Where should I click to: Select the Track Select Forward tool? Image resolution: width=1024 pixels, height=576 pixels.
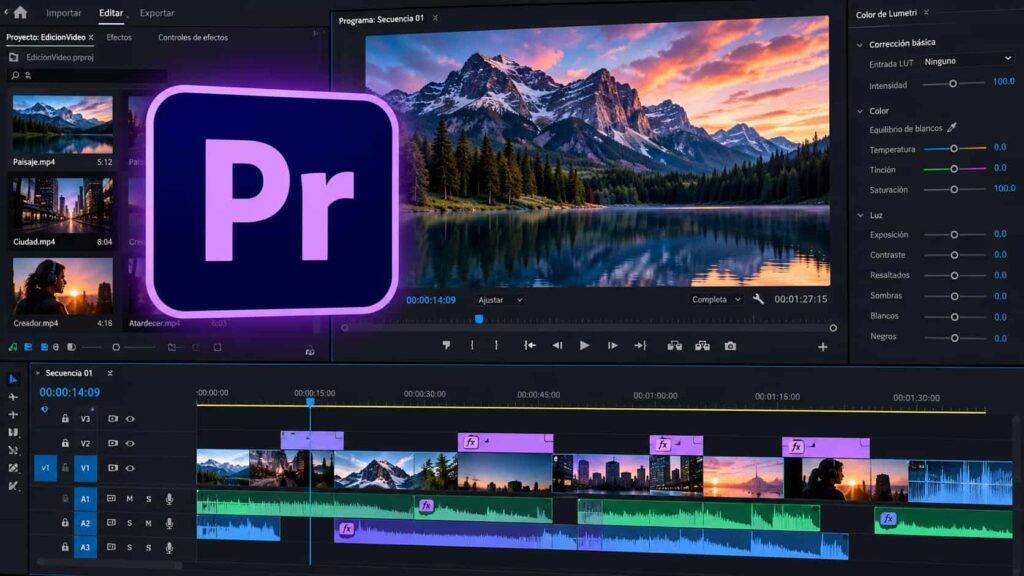[x=13, y=397]
